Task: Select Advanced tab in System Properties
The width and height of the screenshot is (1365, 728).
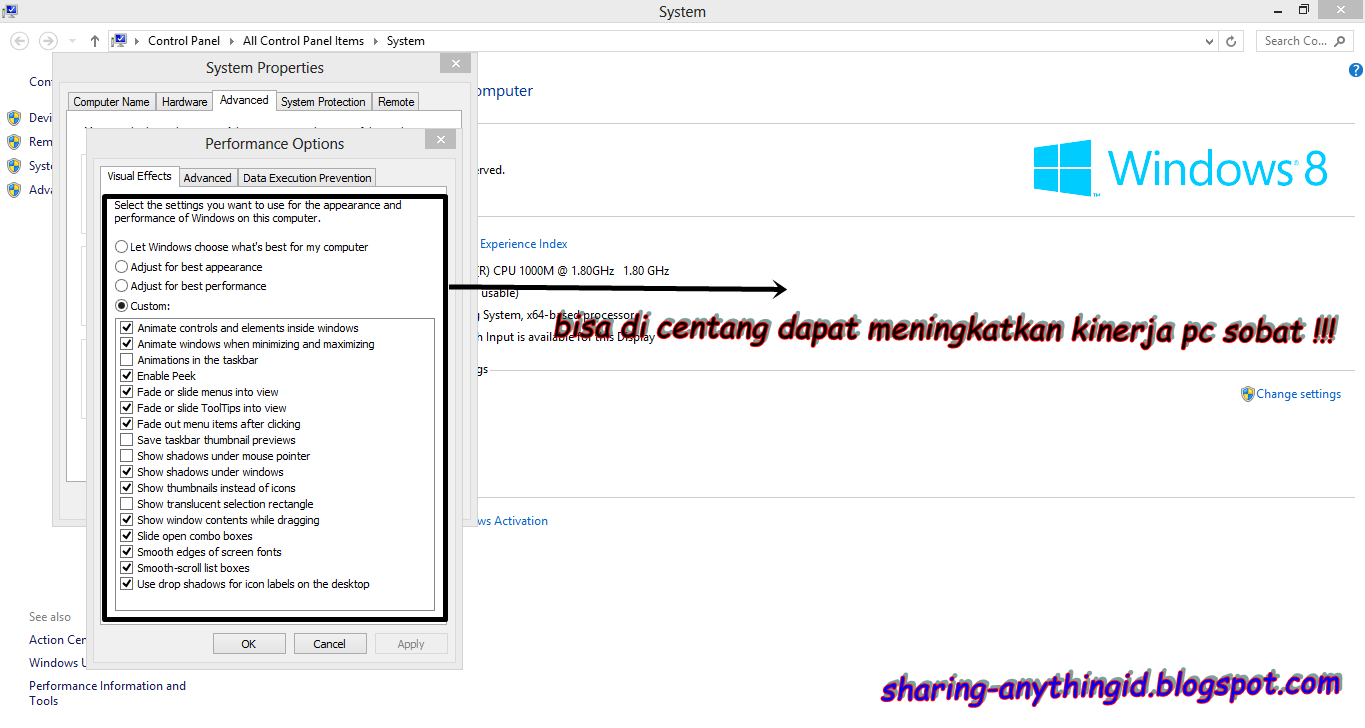Action: coord(244,100)
